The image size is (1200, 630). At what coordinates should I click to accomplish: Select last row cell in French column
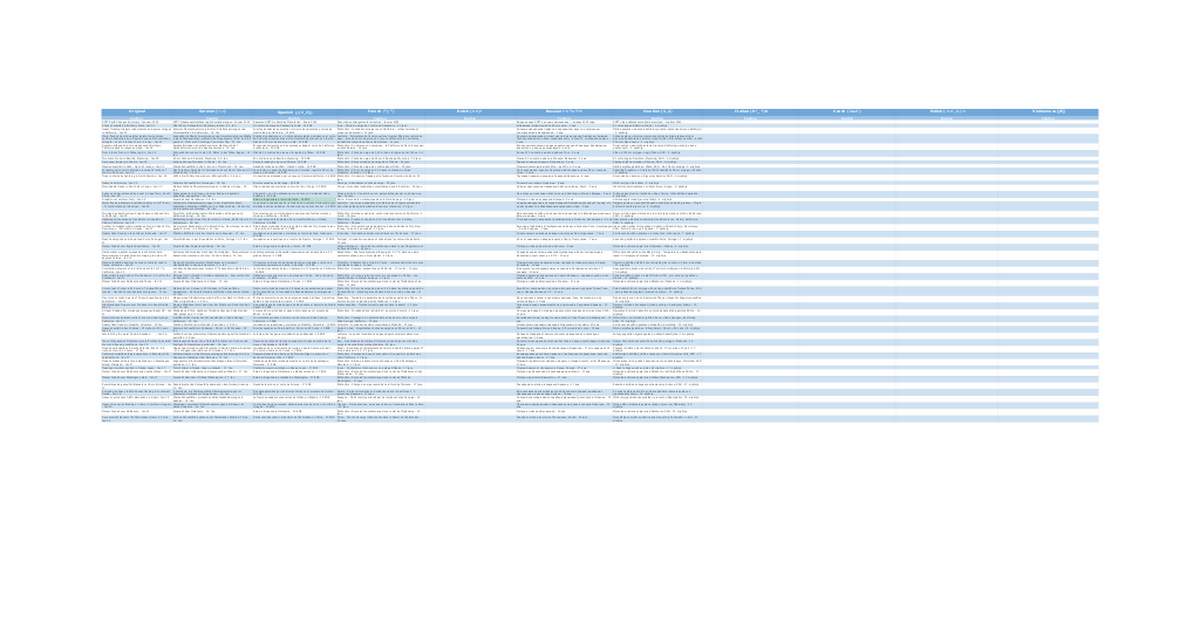[381, 419]
